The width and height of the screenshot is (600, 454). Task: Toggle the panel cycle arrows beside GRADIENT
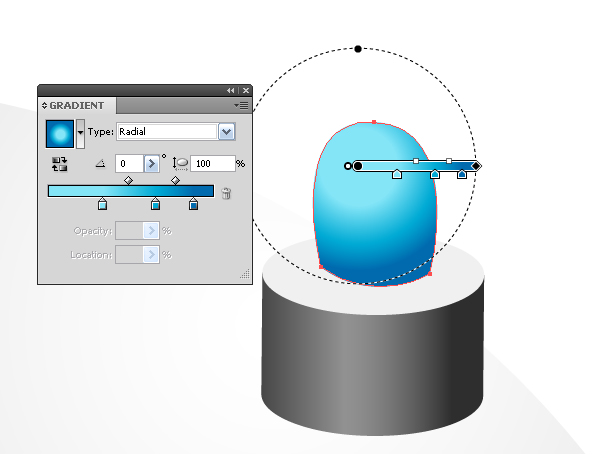[x=44, y=105]
